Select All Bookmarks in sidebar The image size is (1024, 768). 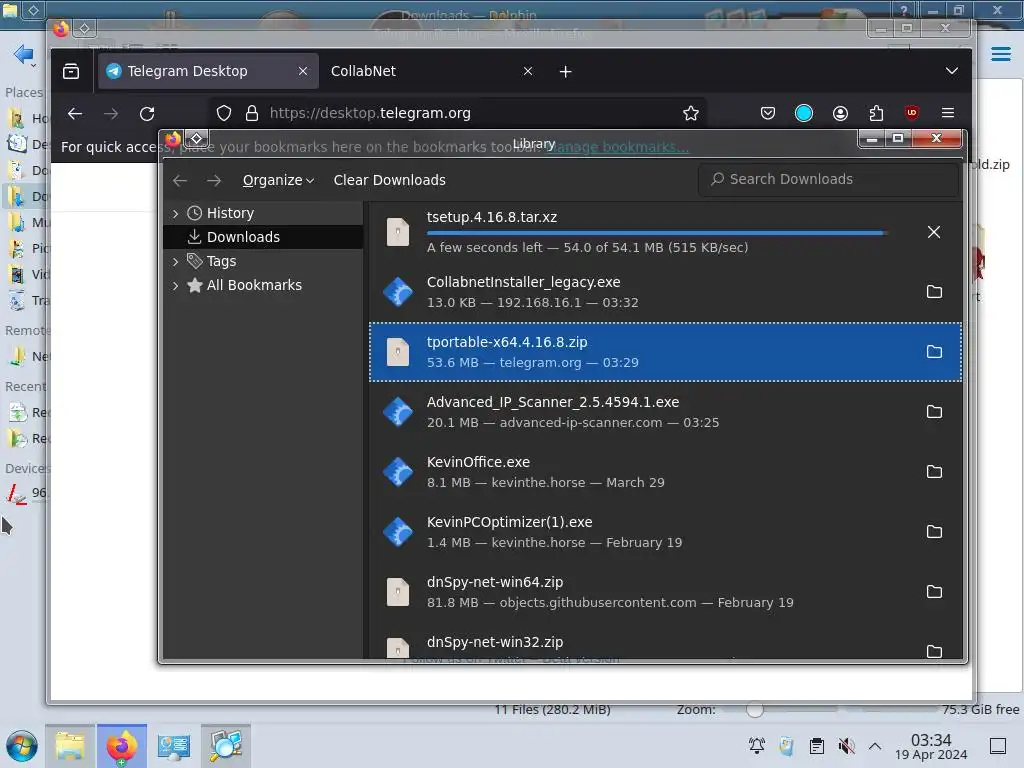coord(263,285)
